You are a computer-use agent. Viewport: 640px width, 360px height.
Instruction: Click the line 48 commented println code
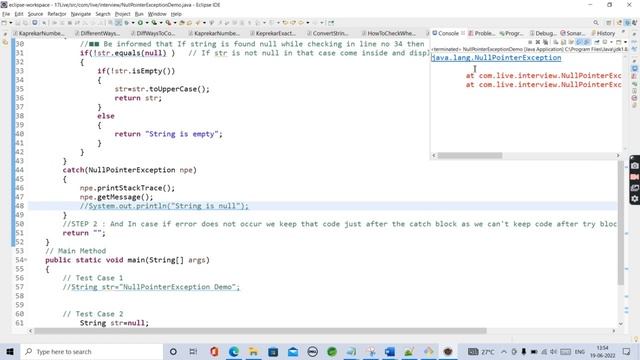[164, 206]
